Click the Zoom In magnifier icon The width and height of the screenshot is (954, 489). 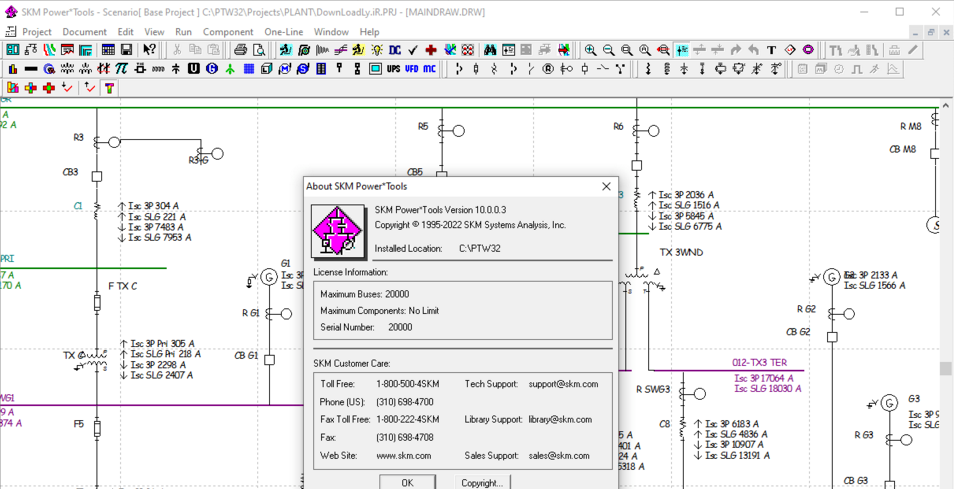tap(590, 50)
